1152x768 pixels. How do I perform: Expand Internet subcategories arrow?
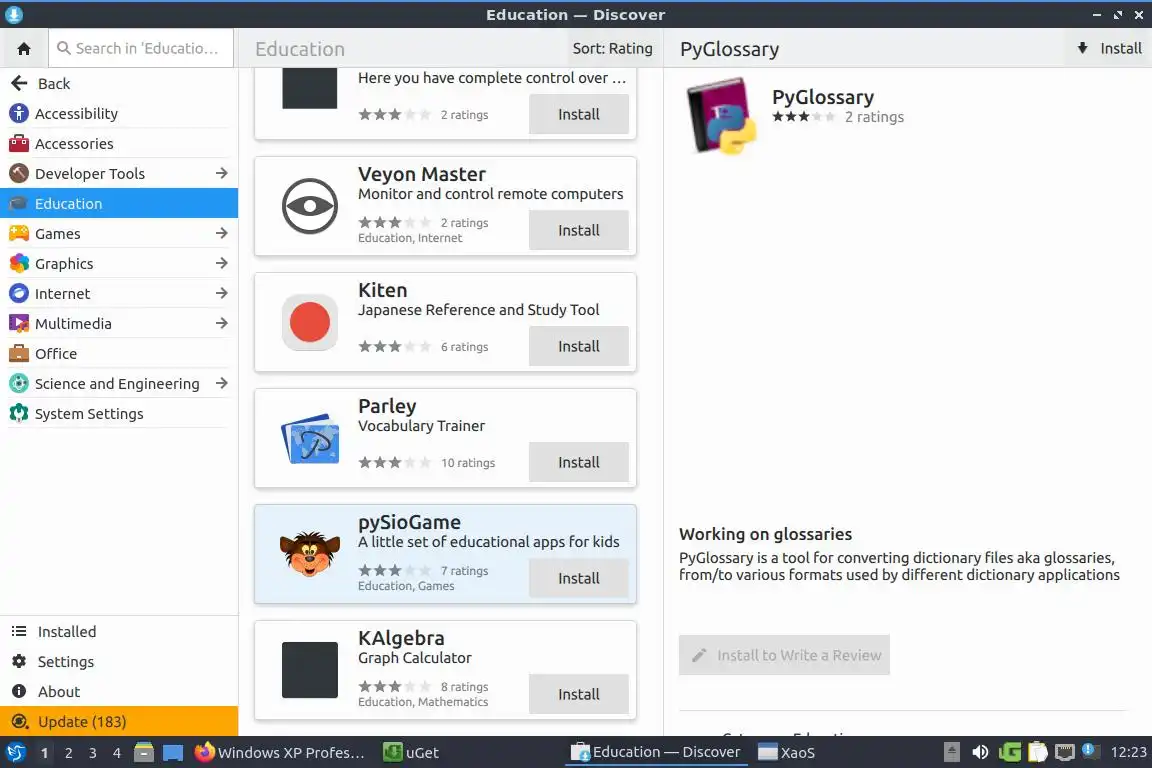coord(221,293)
